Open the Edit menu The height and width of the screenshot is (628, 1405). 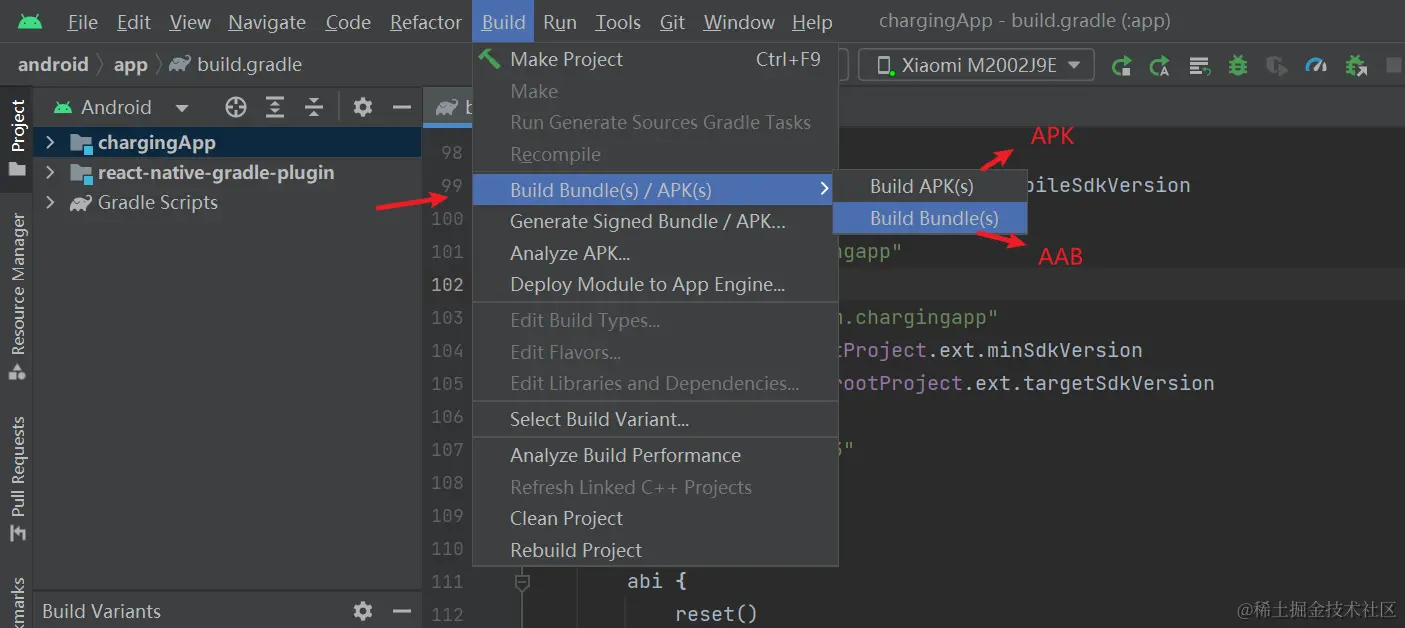click(134, 22)
